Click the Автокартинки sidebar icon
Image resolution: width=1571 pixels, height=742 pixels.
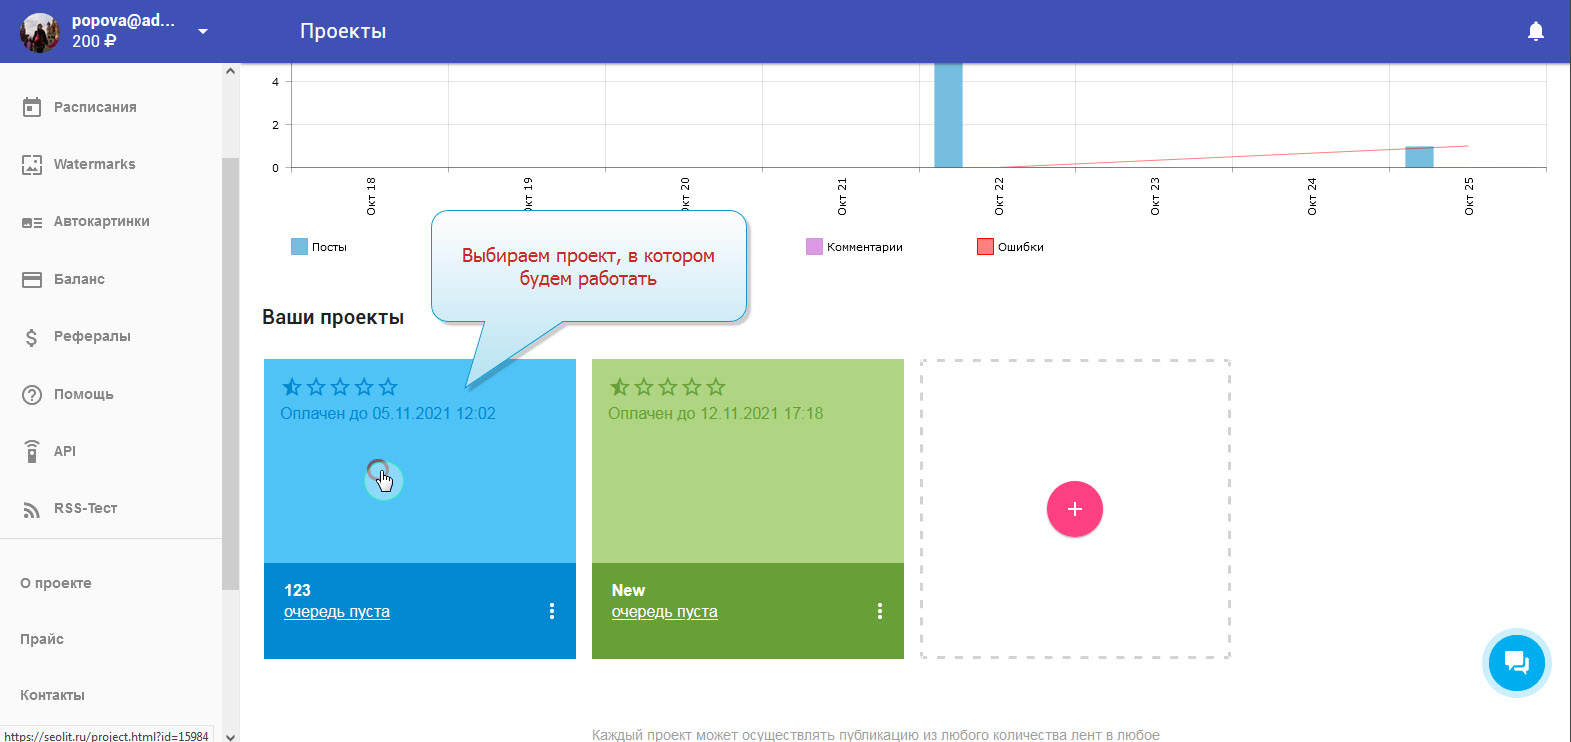point(32,222)
